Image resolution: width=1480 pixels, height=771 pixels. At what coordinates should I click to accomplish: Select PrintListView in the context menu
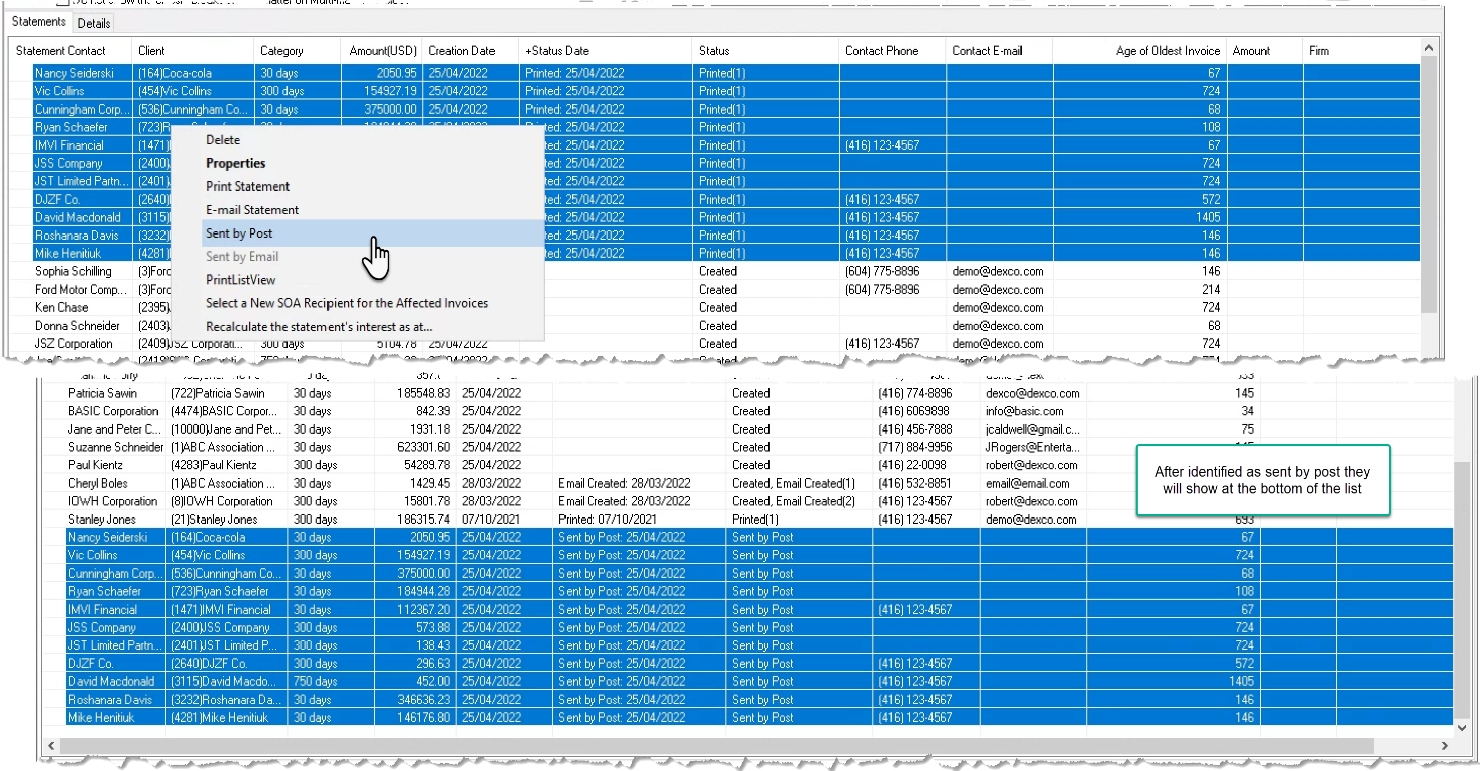tap(241, 280)
